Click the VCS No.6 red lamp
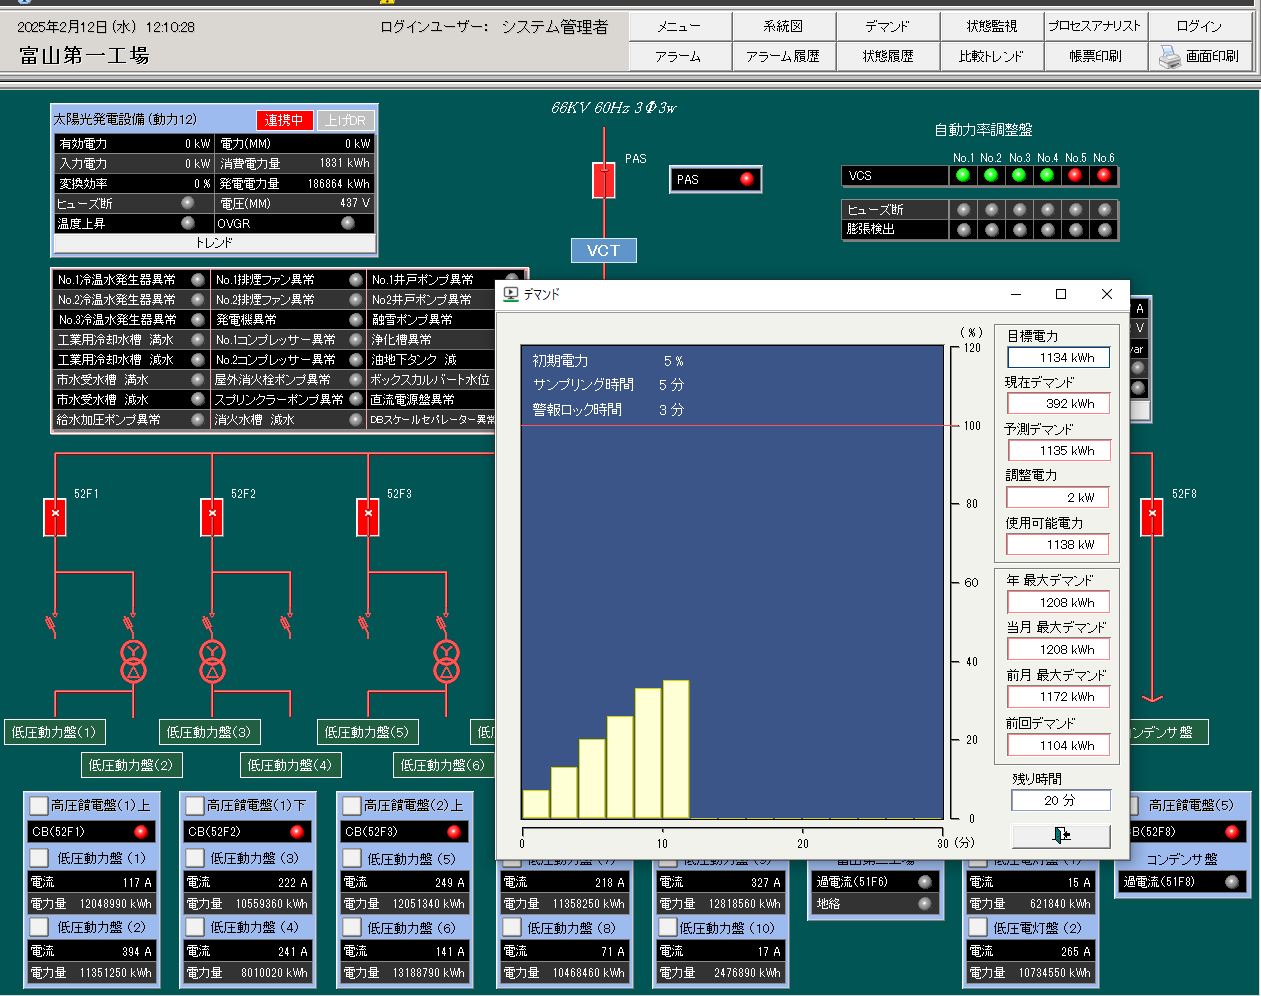This screenshot has width=1261, height=996. click(1104, 176)
